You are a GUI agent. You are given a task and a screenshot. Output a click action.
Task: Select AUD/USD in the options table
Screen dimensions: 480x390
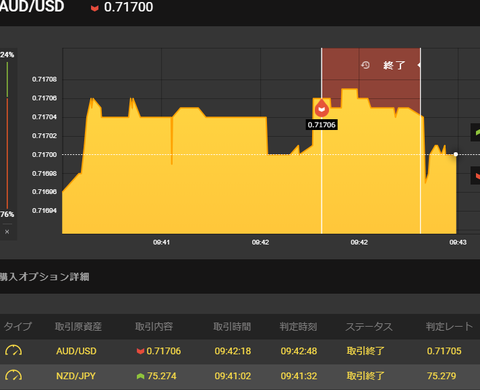(76, 351)
